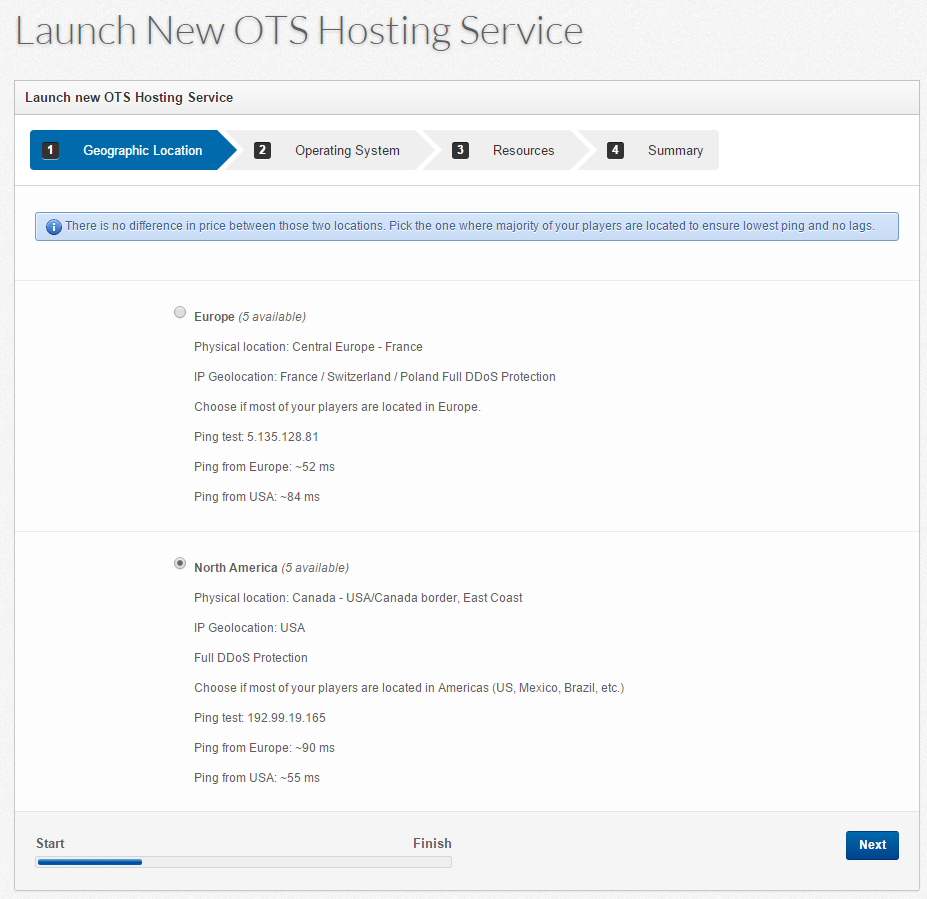Click the Finish label above progress bar
The width and height of the screenshot is (927, 899).
pyautogui.click(x=432, y=843)
